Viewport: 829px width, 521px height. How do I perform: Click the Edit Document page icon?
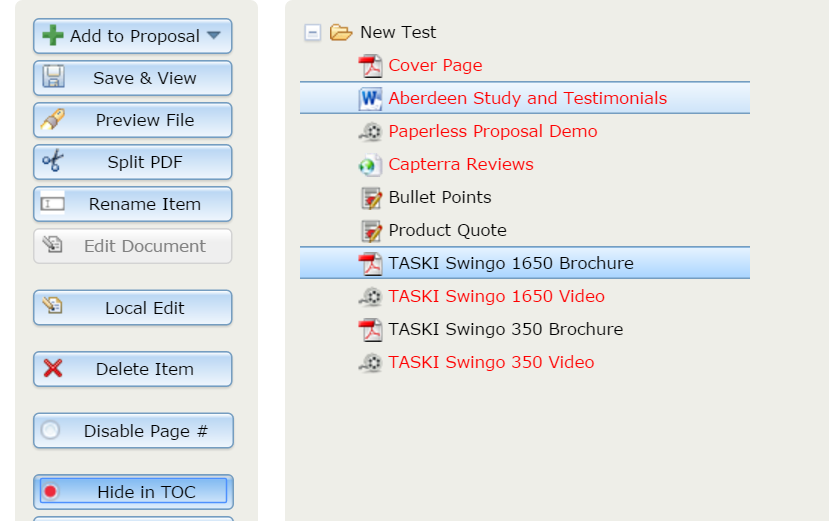click(53, 244)
